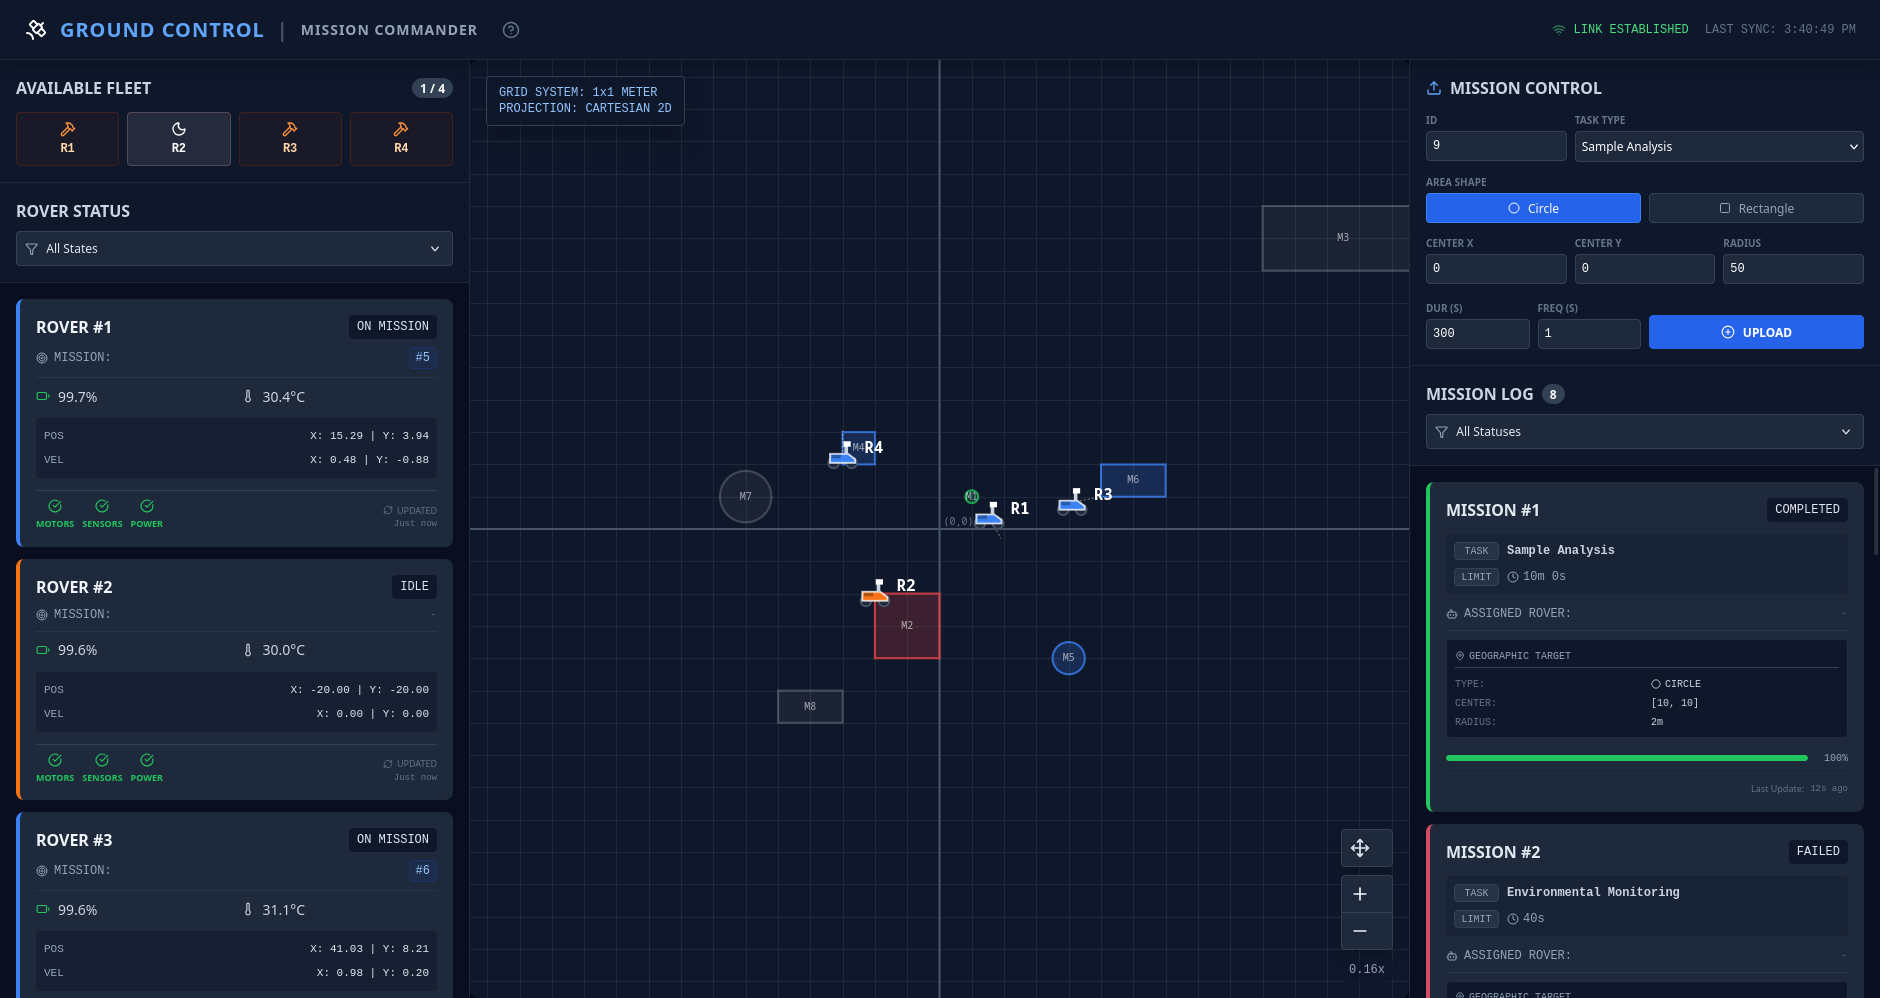
Task: Select Rectangle area shape
Action: [x=1755, y=208]
